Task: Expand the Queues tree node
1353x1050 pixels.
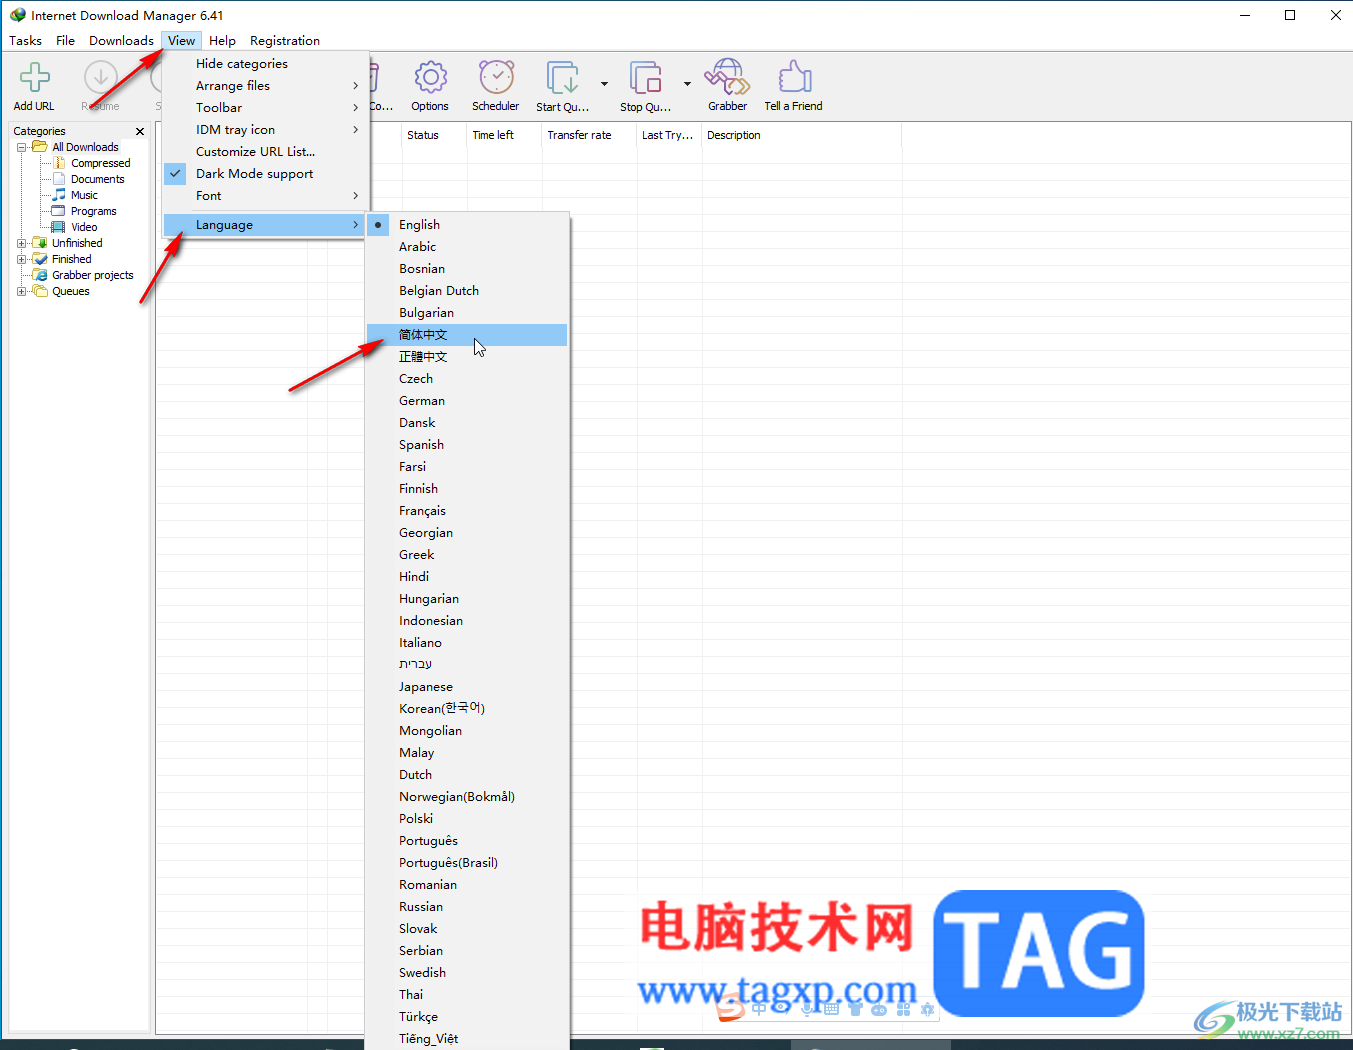Action: click(x=22, y=291)
